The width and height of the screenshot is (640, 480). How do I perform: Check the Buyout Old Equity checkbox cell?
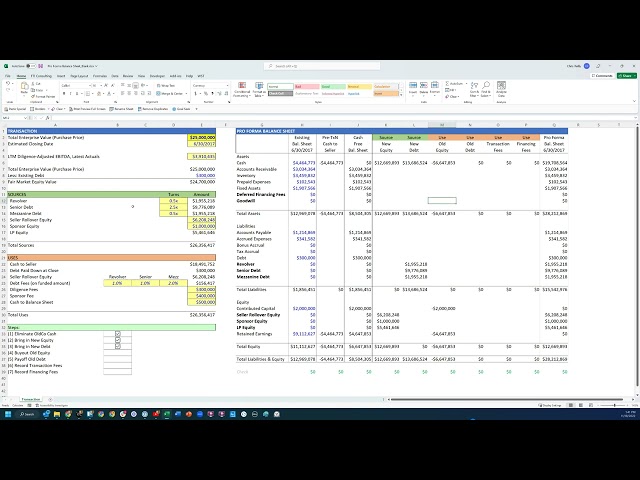click(118, 353)
